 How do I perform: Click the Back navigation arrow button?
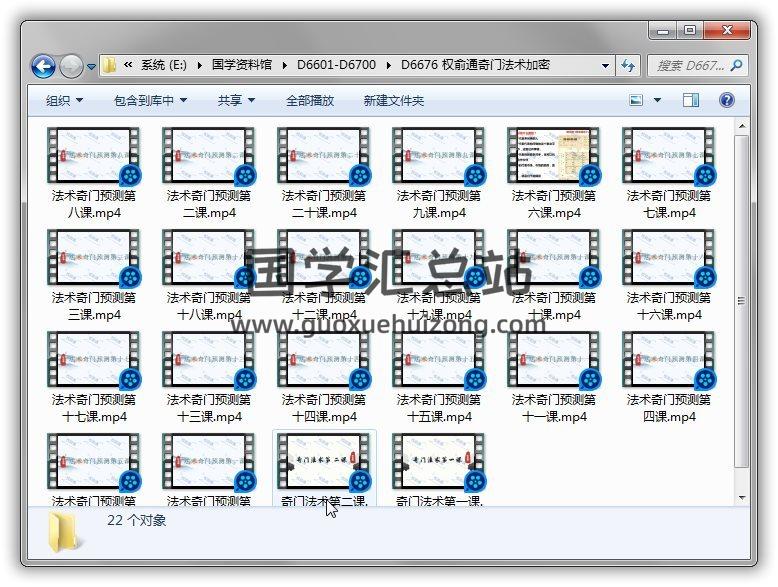coord(43,67)
